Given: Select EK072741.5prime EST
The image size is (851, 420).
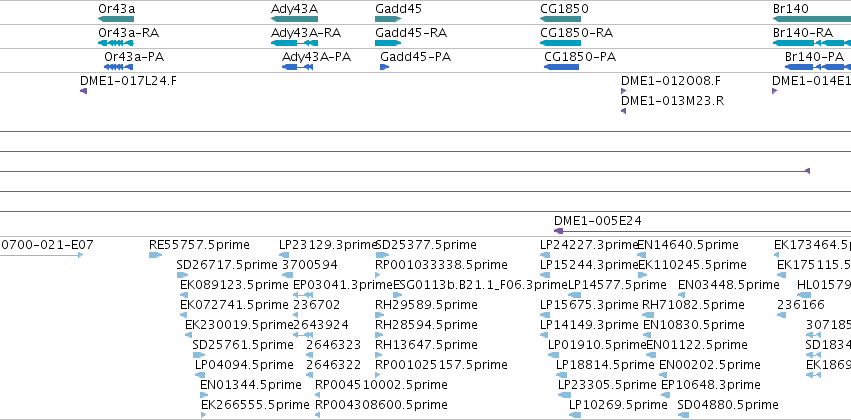Looking at the screenshot, I should [x=183, y=315].
